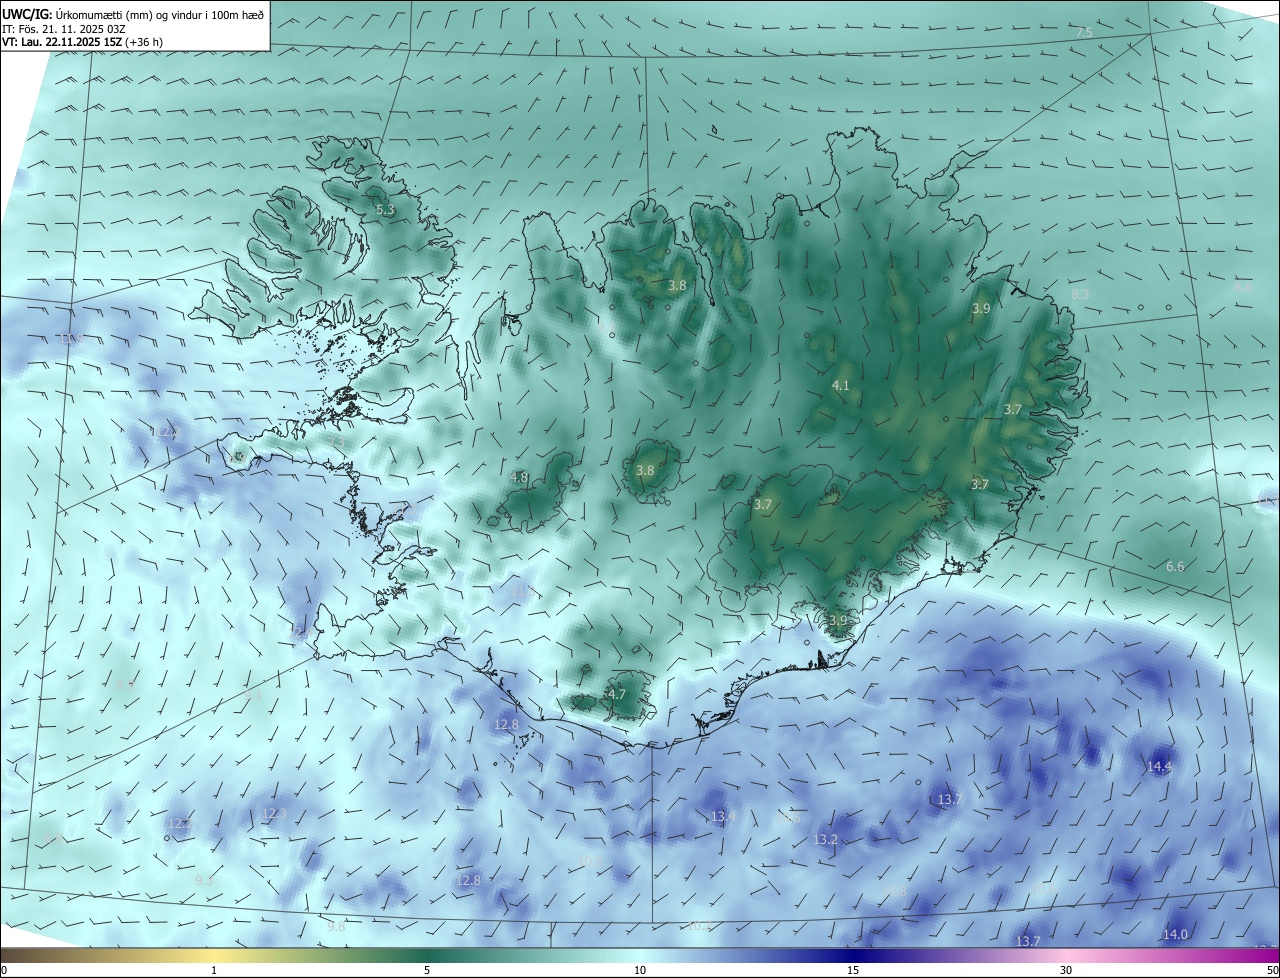
Task: Pick the pale pink color above the 30 tick
Action: click(1066, 955)
